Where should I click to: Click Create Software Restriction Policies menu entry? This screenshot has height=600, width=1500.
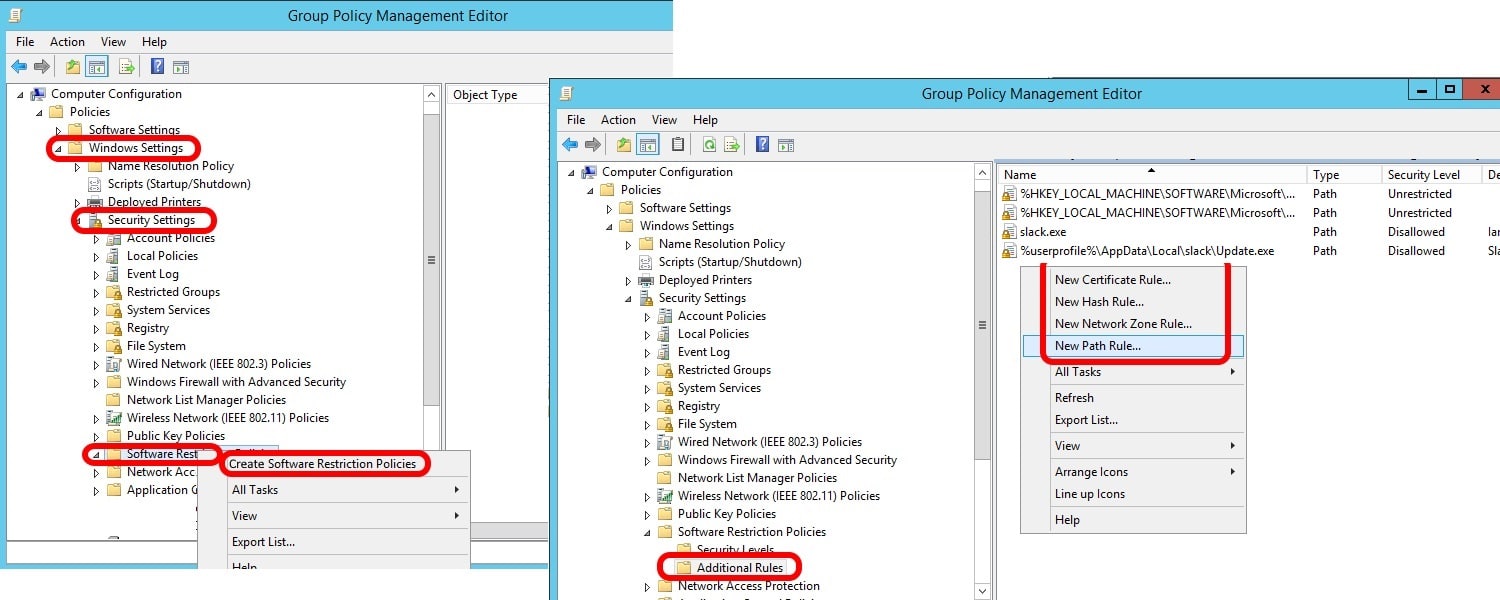click(x=322, y=464)
